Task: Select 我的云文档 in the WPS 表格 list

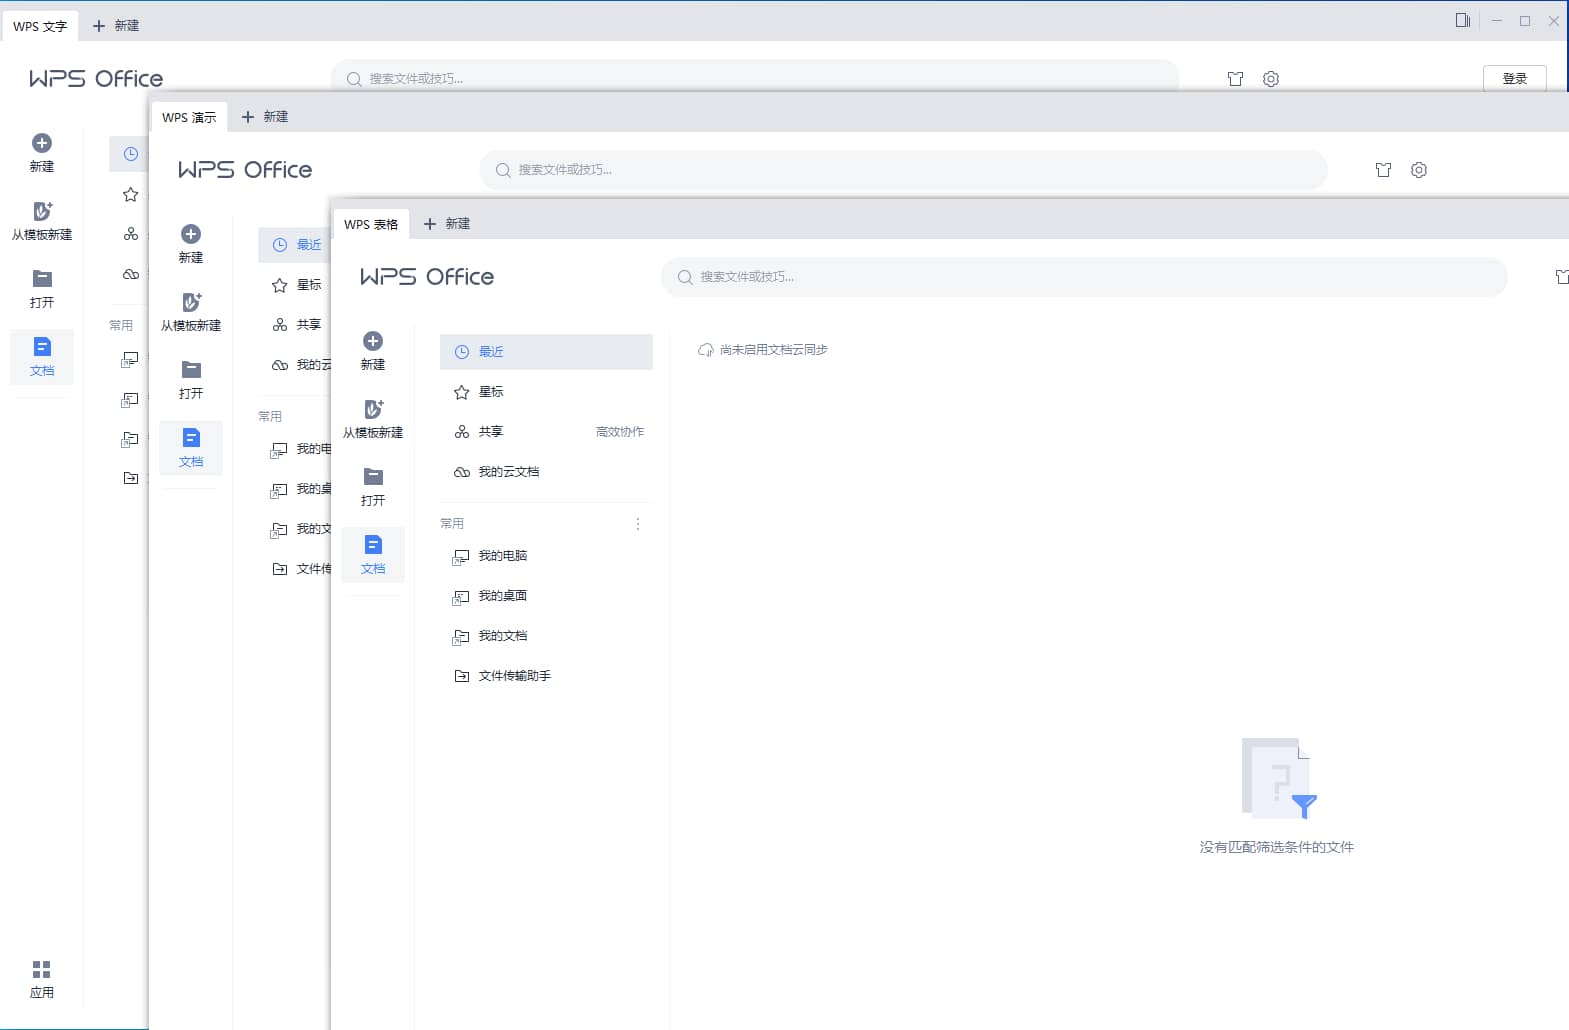Action: pos(508,472)
